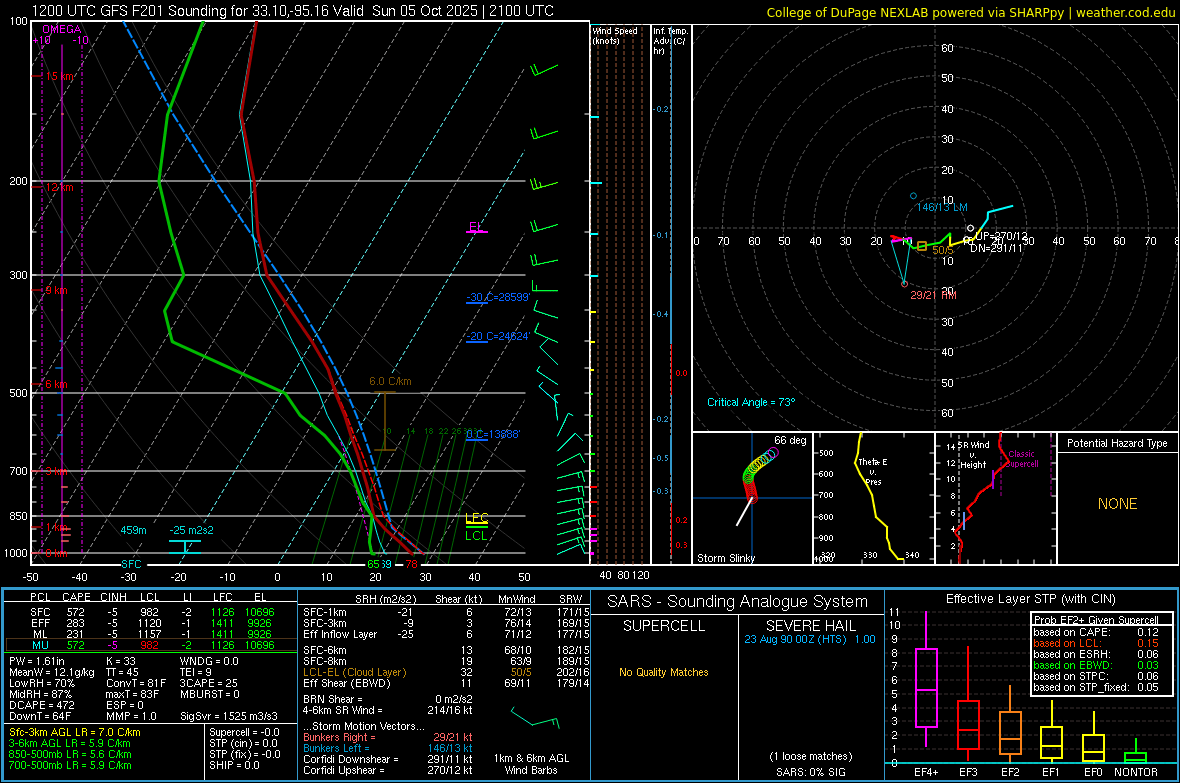Image resolution: width=1180 pixels, height=783 pixels.
Task: Select the SFC parcel row in table
Action: click(x=151, y=612)
